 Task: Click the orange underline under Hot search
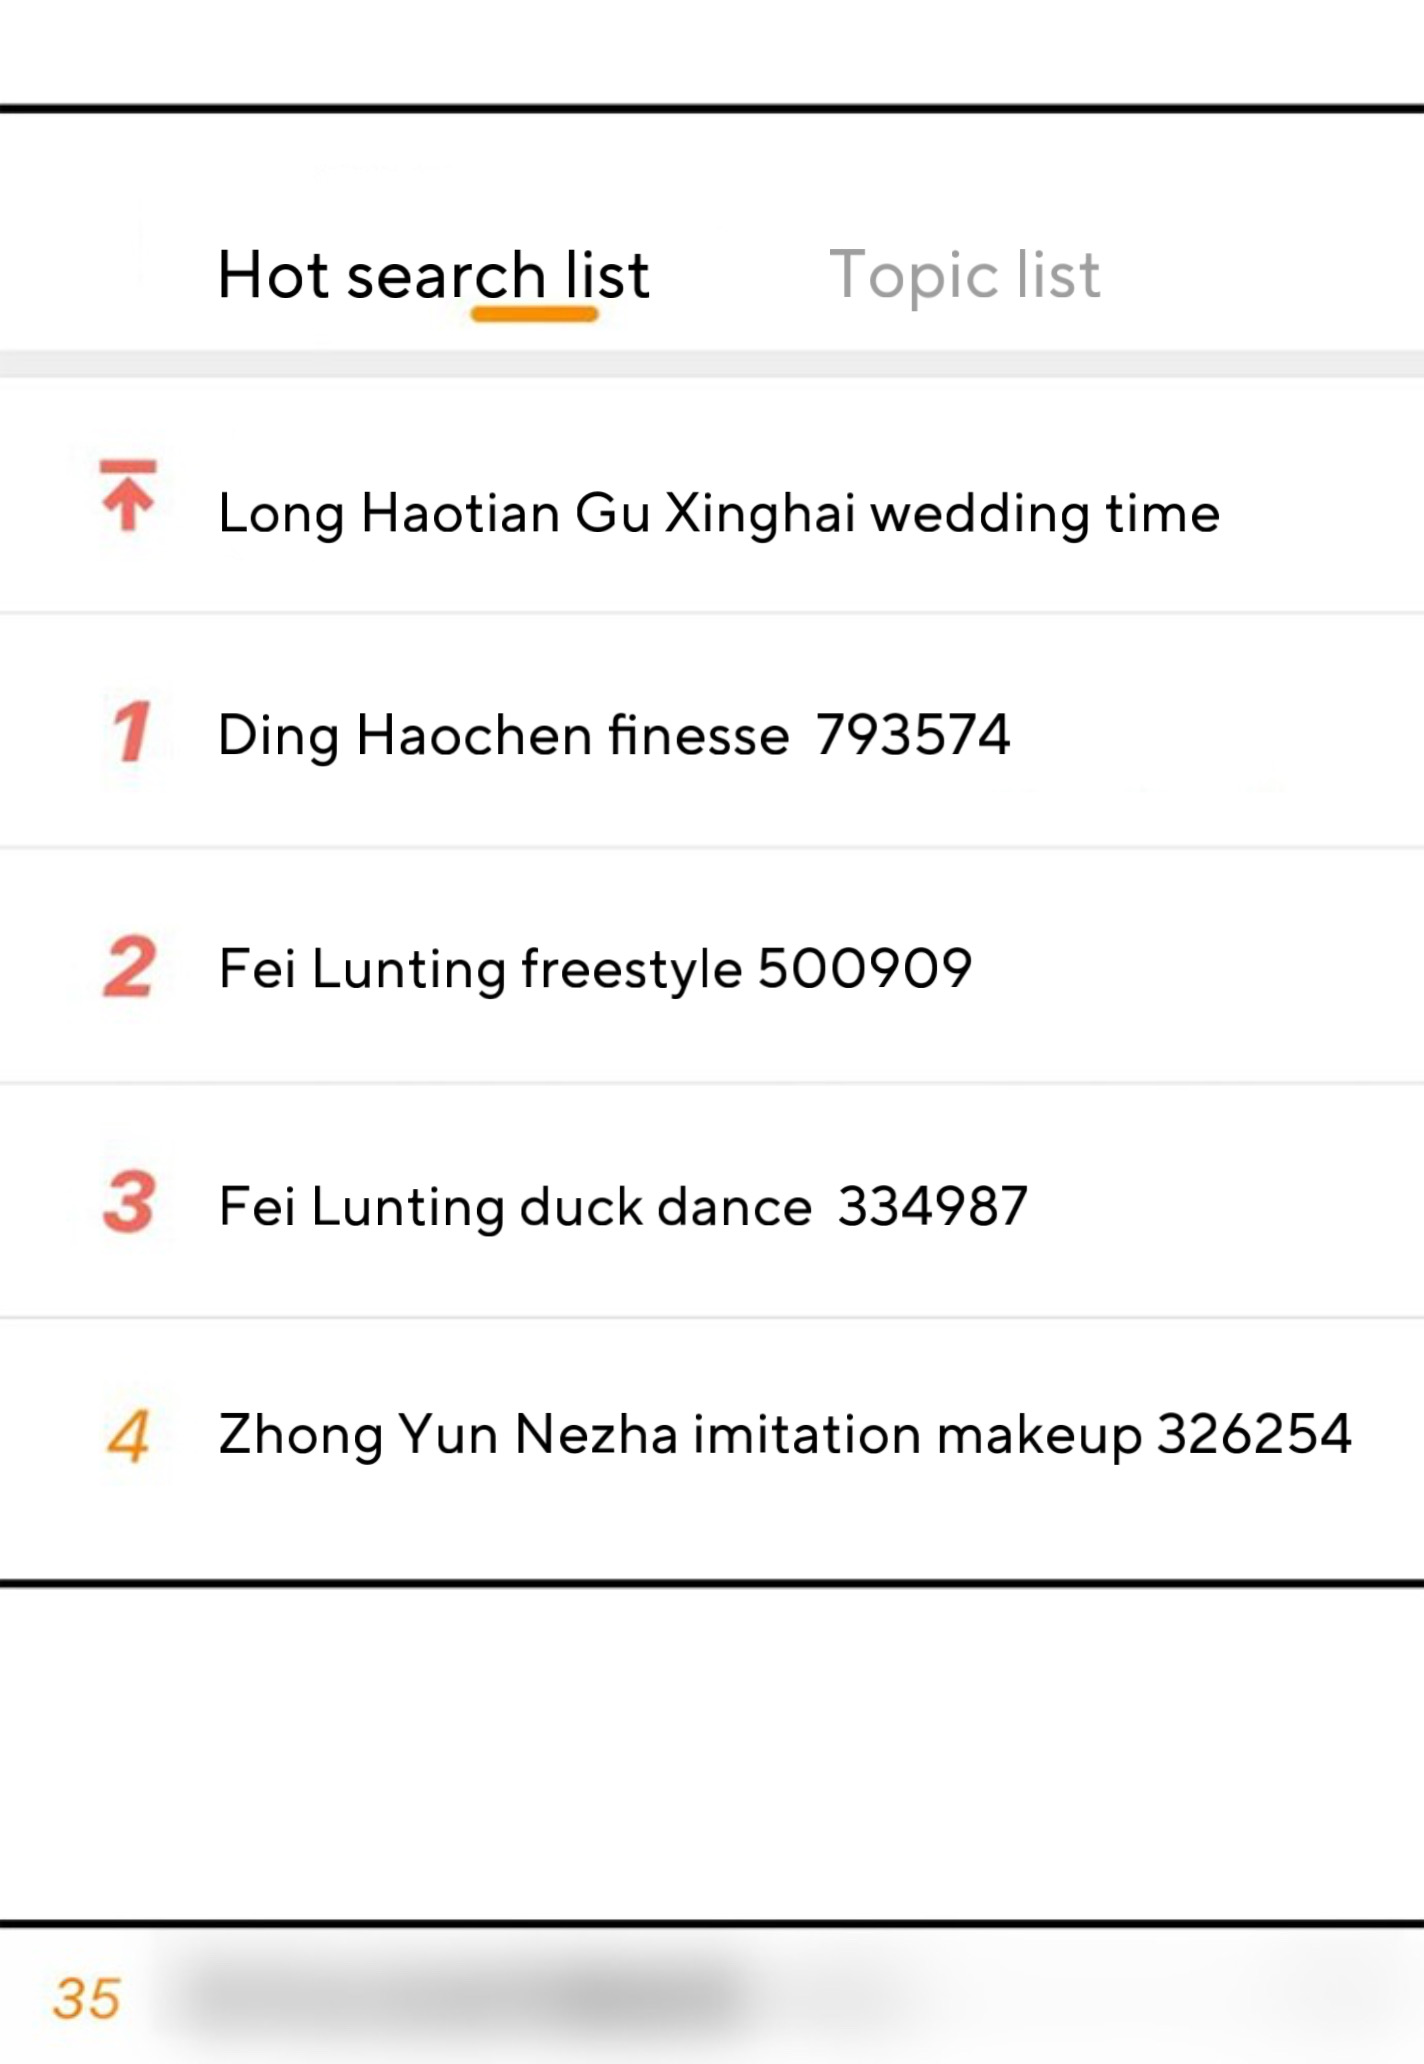click(x=534, y=315)
